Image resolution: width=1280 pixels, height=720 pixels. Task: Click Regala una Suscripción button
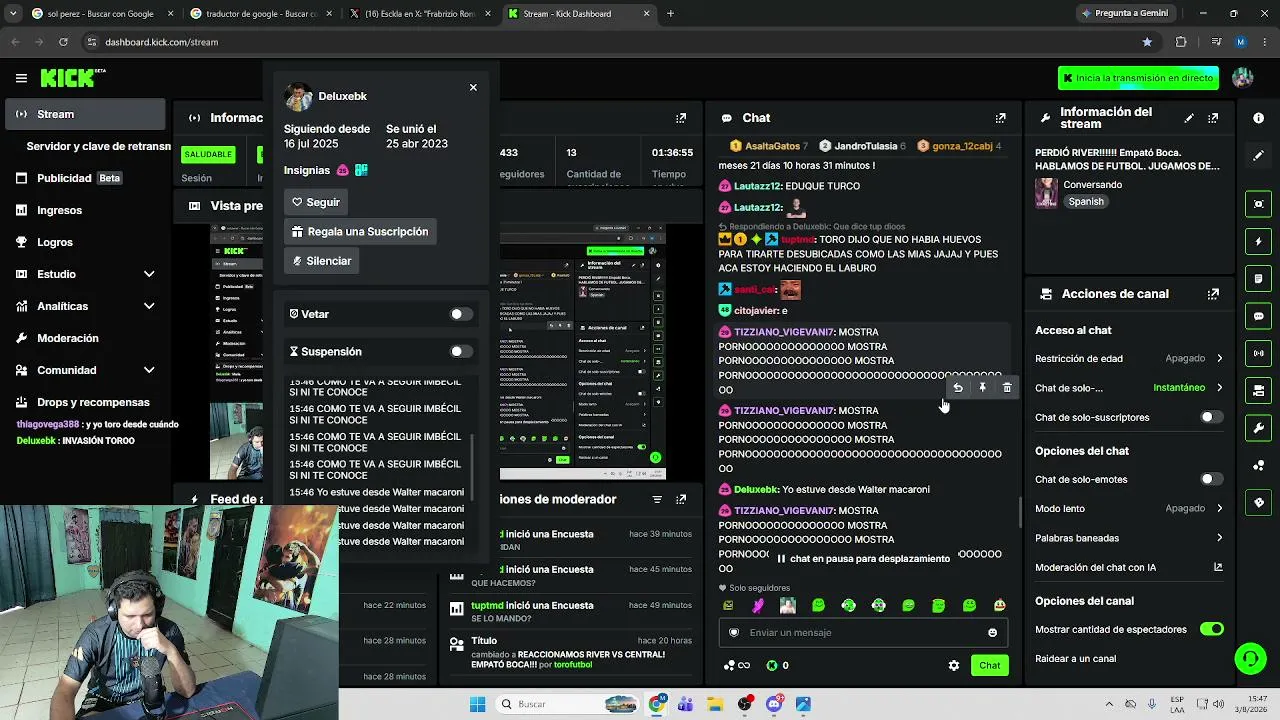[x=360, y=231]
